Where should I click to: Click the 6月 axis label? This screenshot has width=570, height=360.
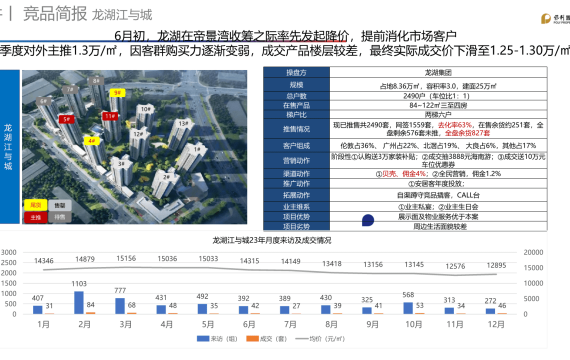pos(249,324)
